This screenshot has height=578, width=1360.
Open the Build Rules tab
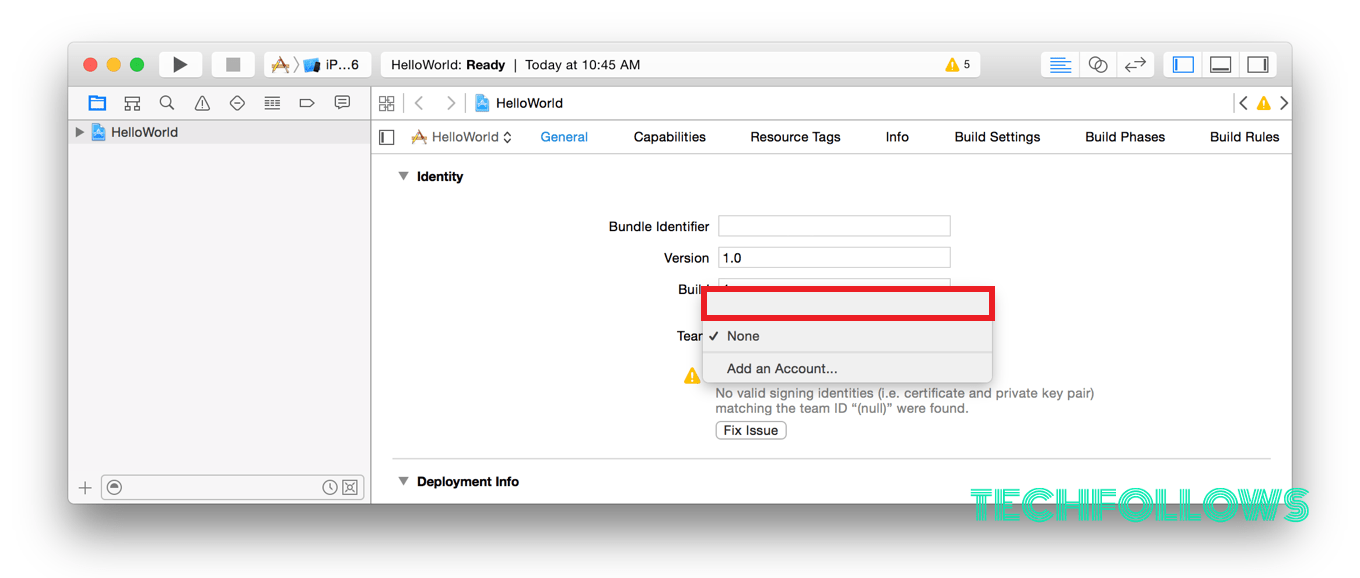coord(1244,137)
